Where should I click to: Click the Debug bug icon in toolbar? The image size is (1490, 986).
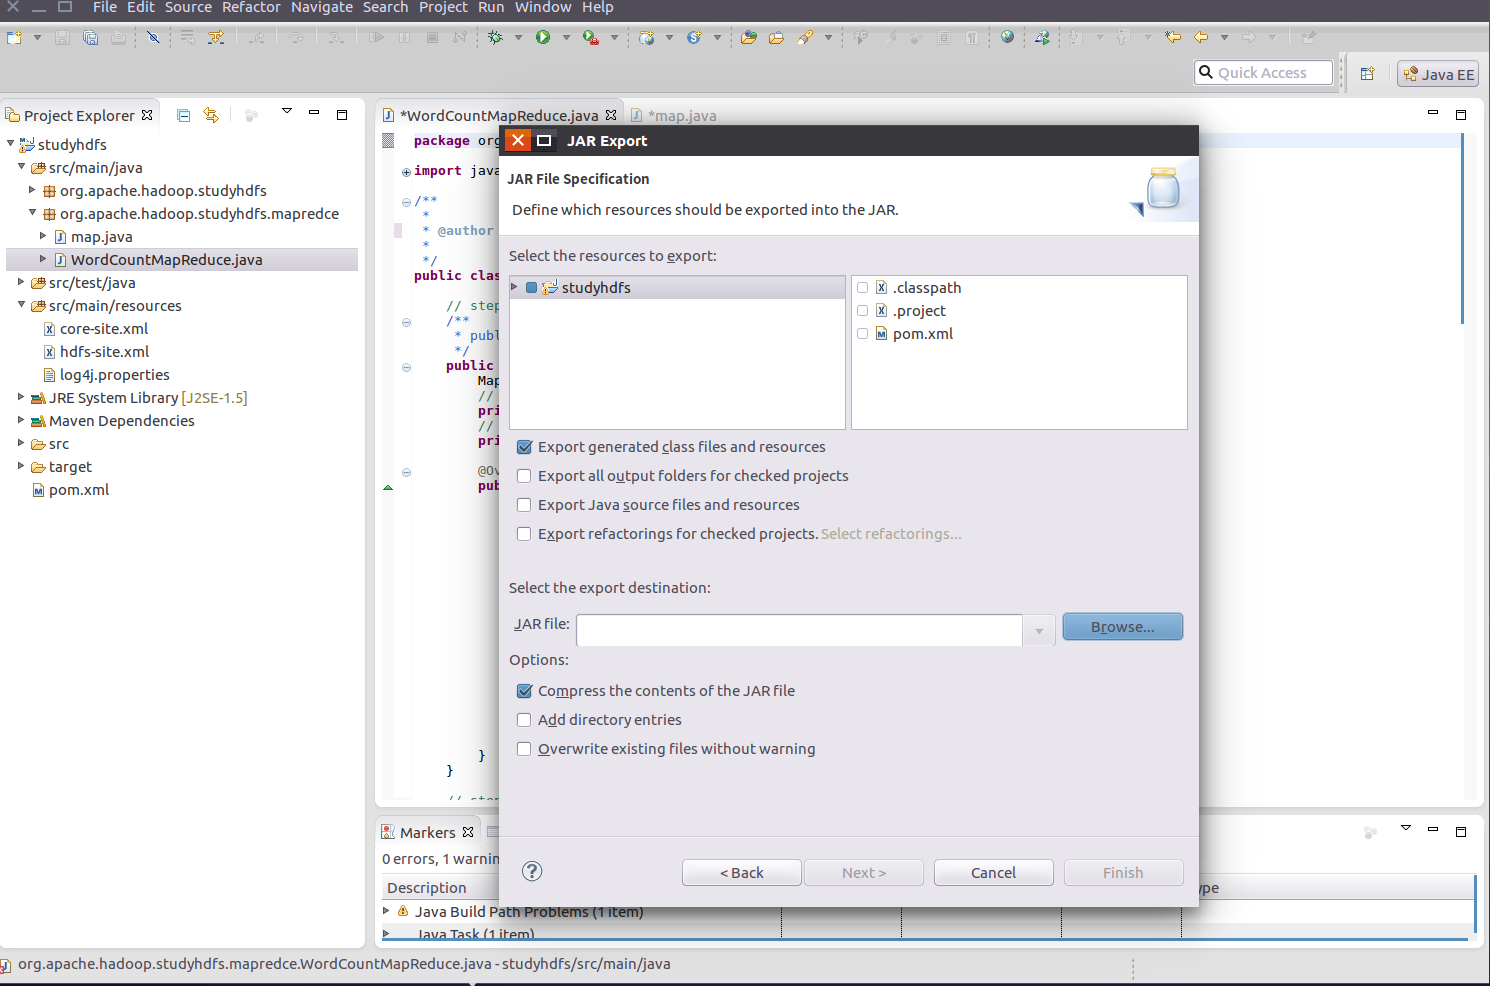[x=495, y=37]
